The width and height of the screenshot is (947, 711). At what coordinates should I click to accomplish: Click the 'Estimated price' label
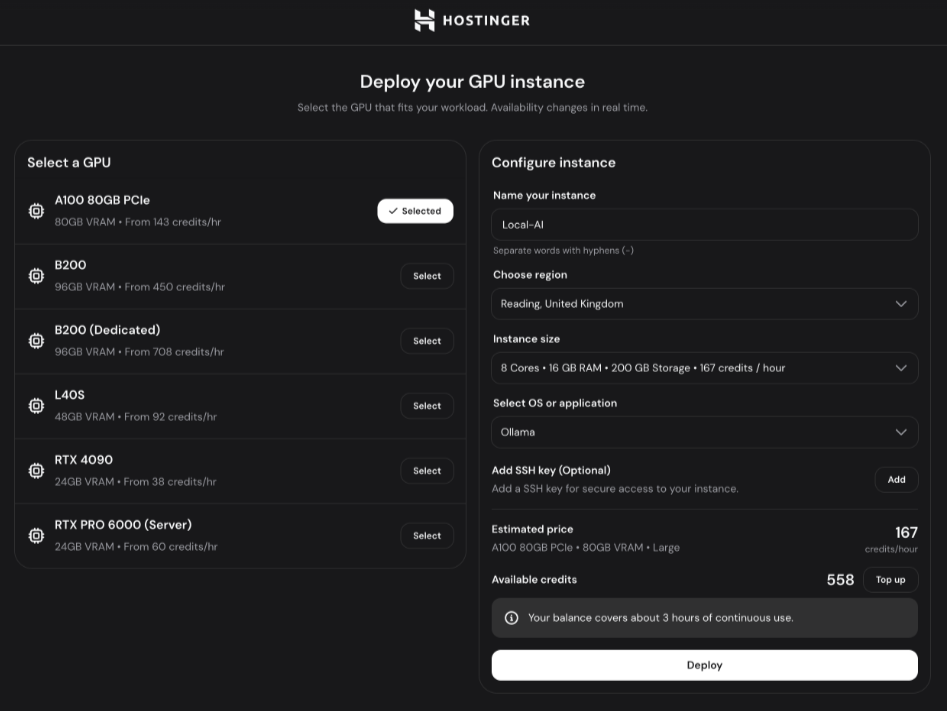[533, 529]
